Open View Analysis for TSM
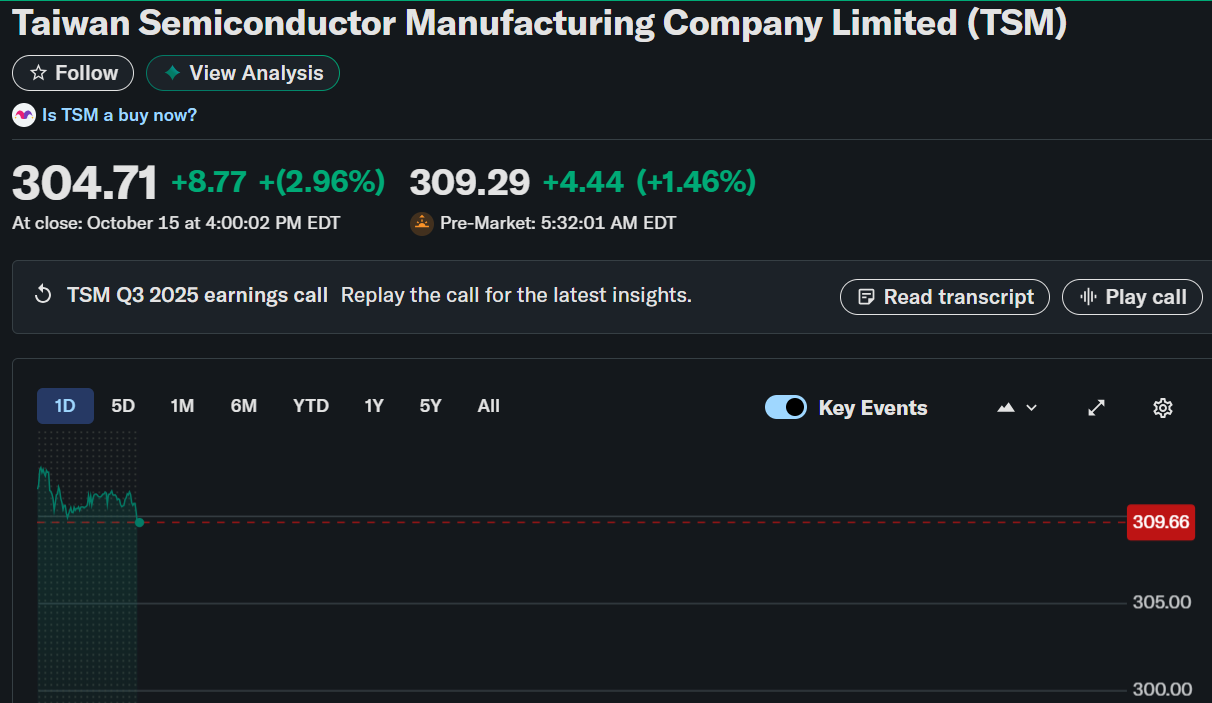This screenshot has height=703, width=1212. click(243, 73)
